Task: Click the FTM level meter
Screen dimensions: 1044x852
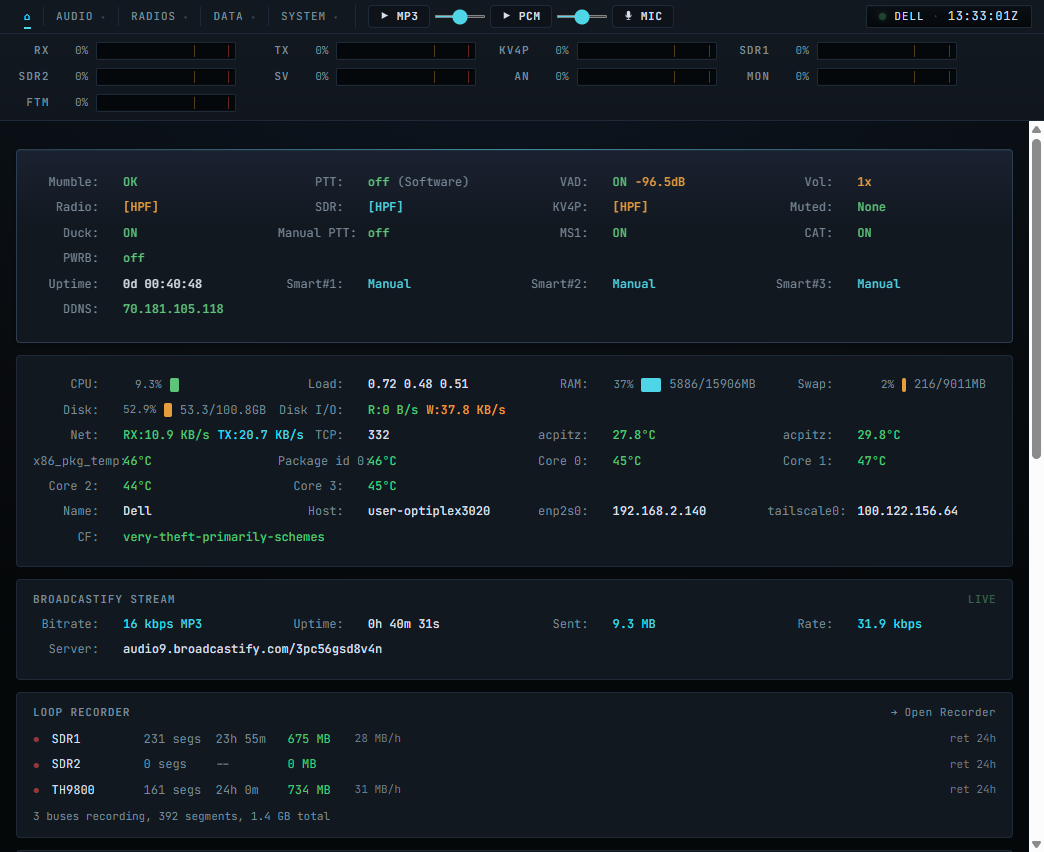Action: pos(166,103)
